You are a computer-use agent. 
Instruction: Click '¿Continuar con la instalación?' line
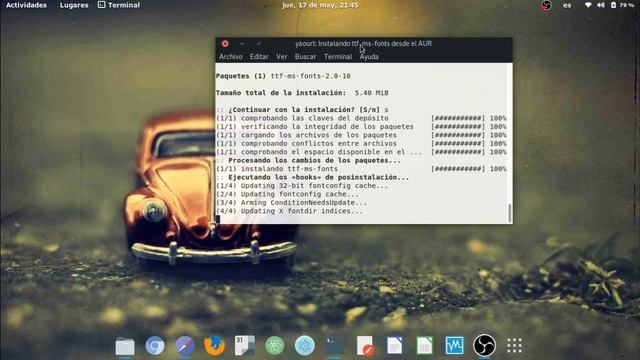(302, 109)
